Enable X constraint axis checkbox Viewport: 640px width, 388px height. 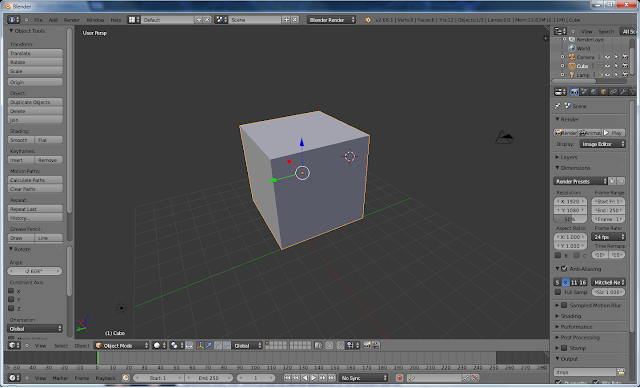coord(11,291)
